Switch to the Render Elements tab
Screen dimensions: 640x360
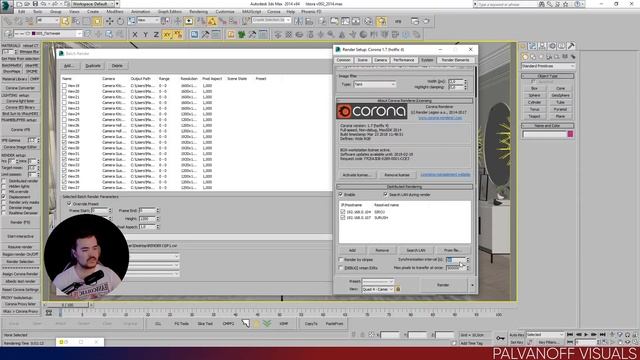coord(456,60)
